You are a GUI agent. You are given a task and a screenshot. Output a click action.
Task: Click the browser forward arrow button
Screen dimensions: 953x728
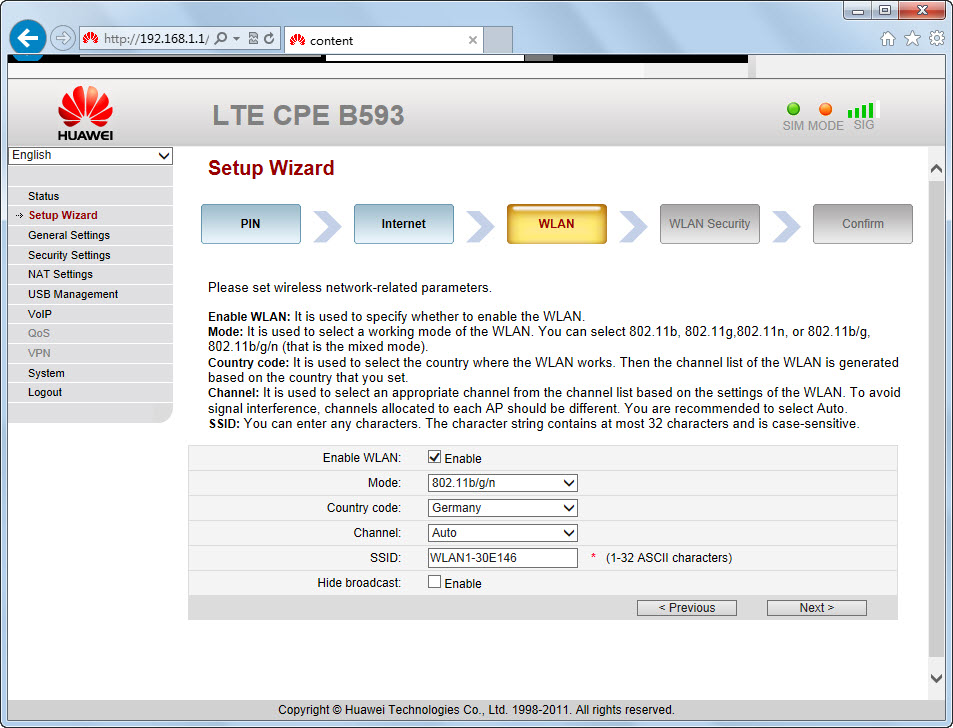[x=62, y=38]
